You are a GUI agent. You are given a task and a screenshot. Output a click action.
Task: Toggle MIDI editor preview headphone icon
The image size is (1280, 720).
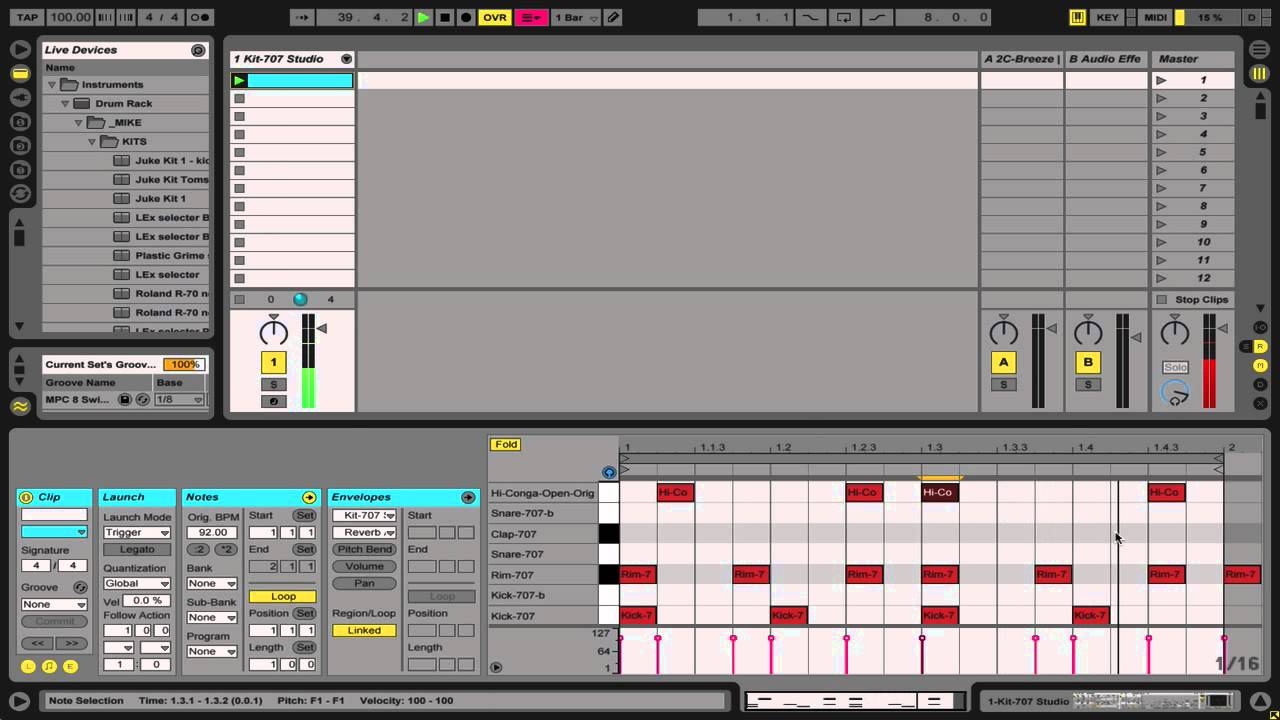609,473
